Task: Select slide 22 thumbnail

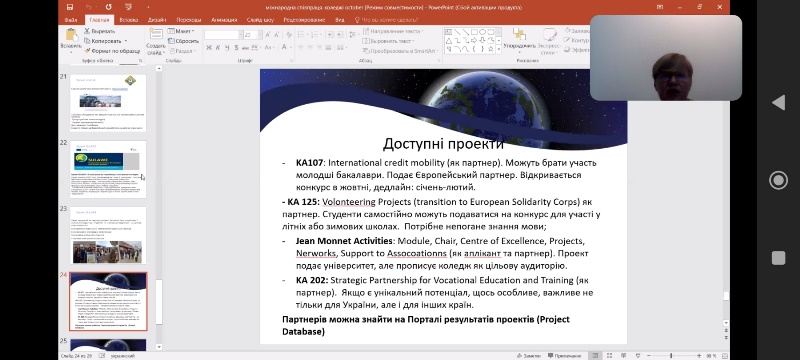Action: (x=108, y=169)
